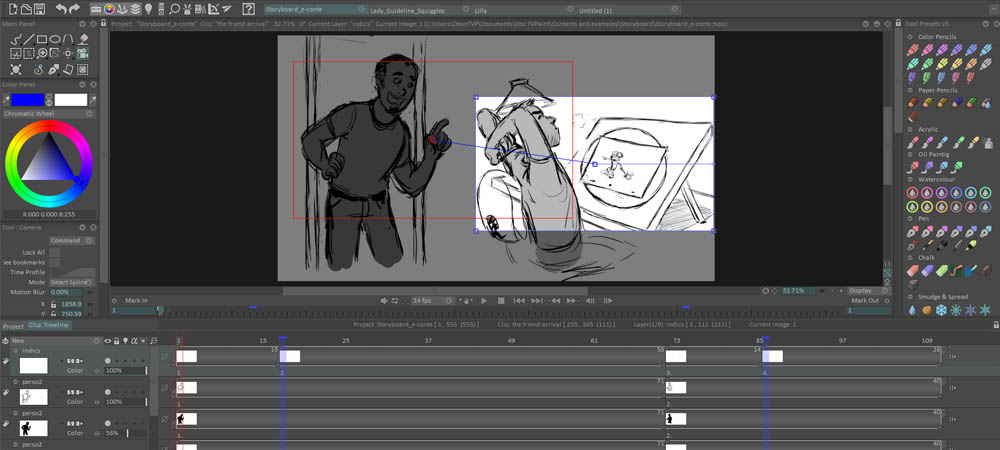
Task: Pick foreground color with left eyedropper
Action: [6, 99]
